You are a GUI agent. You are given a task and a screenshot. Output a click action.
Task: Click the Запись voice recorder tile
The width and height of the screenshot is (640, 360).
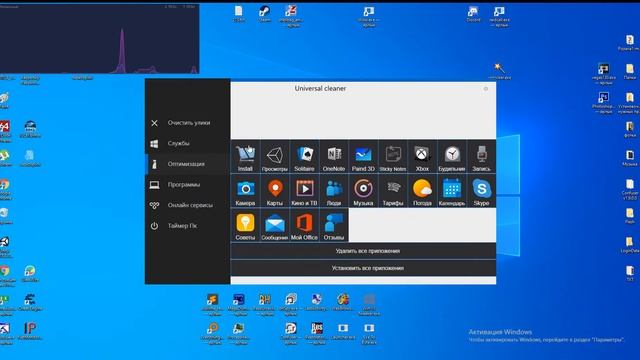482,157
